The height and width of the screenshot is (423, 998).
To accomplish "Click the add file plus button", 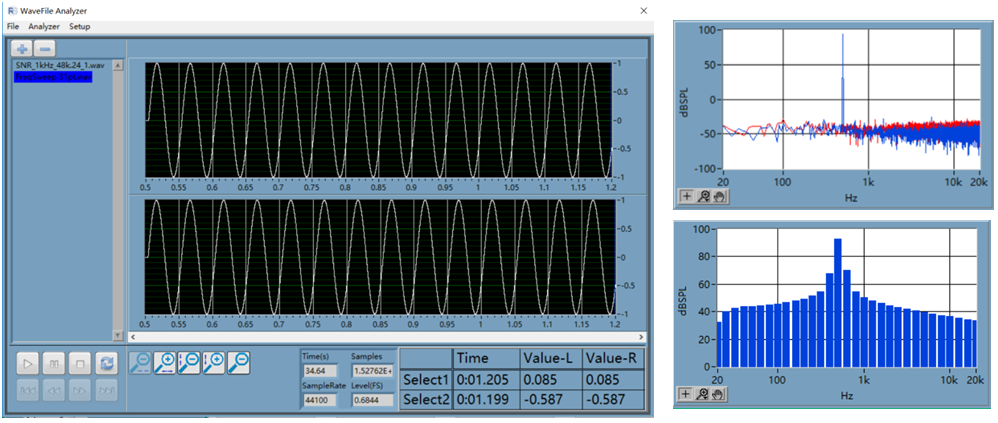I will click(23, 48).
